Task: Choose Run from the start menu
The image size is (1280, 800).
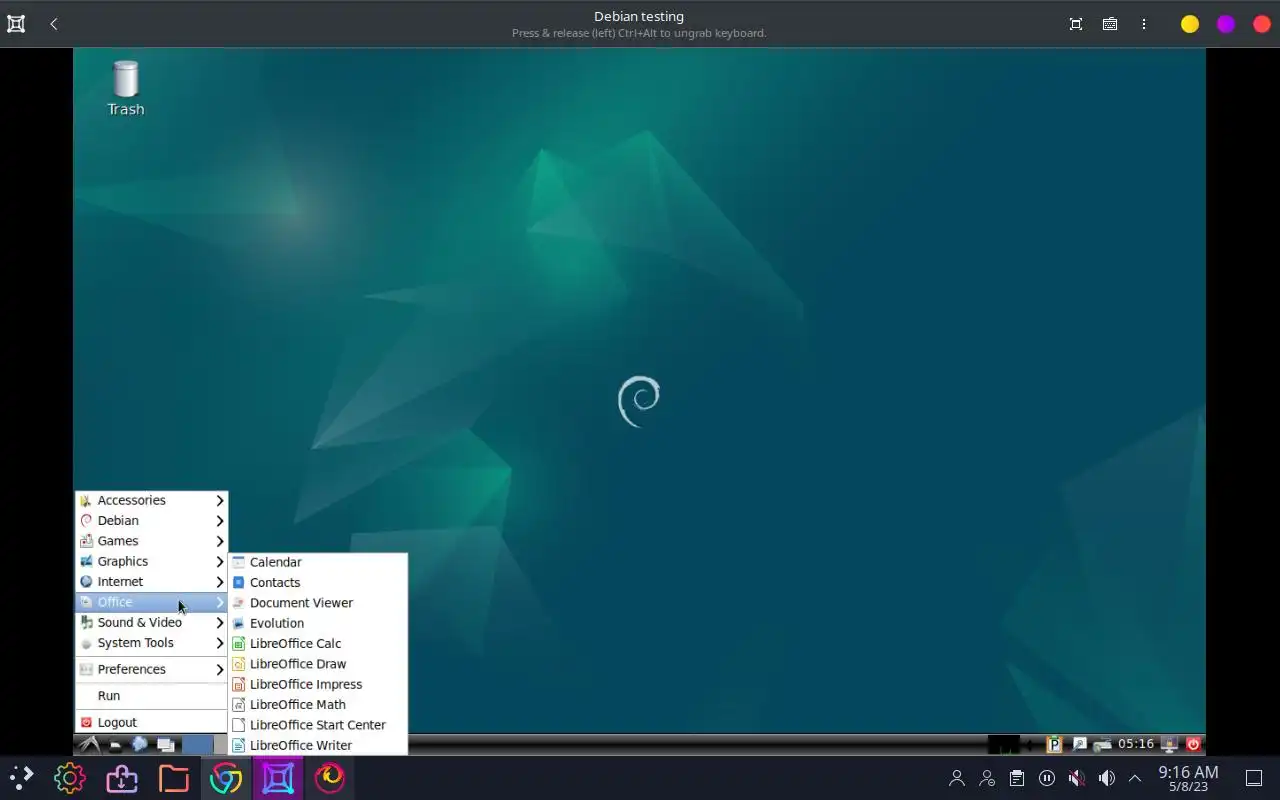Action: click(x=151, y=696)
